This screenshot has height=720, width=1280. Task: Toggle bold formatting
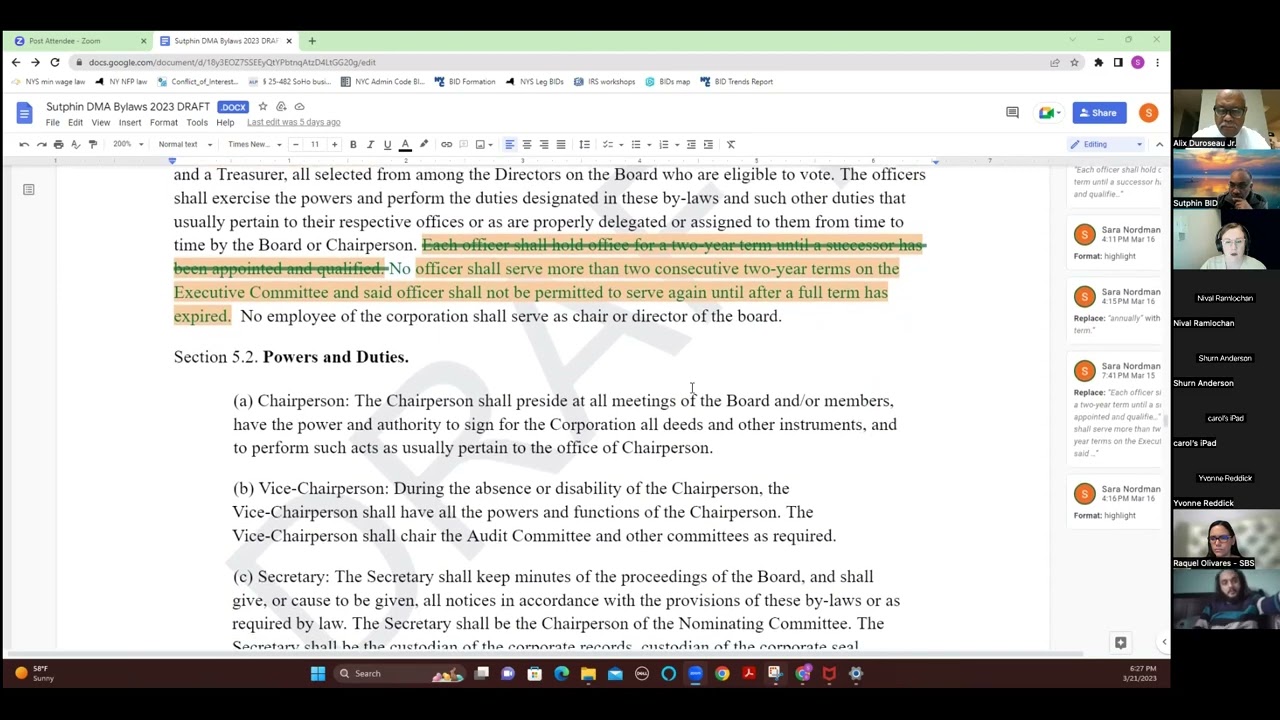[353, 144]
